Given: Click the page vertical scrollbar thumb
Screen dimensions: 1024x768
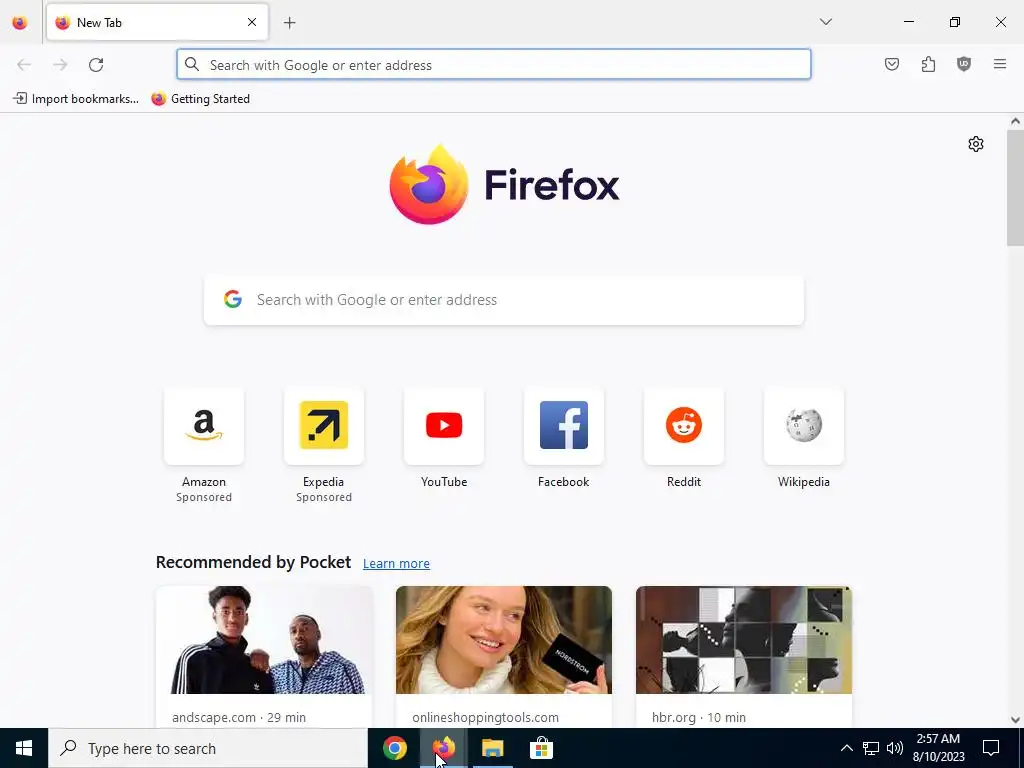Looking at the screenshot, I should click(1015, 187).
